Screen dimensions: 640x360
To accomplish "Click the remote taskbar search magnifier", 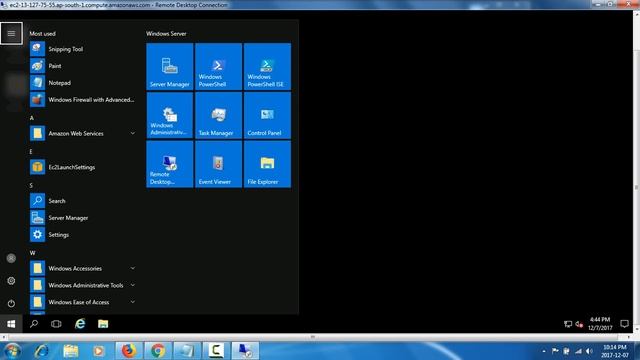I will [x=34, y=324].
